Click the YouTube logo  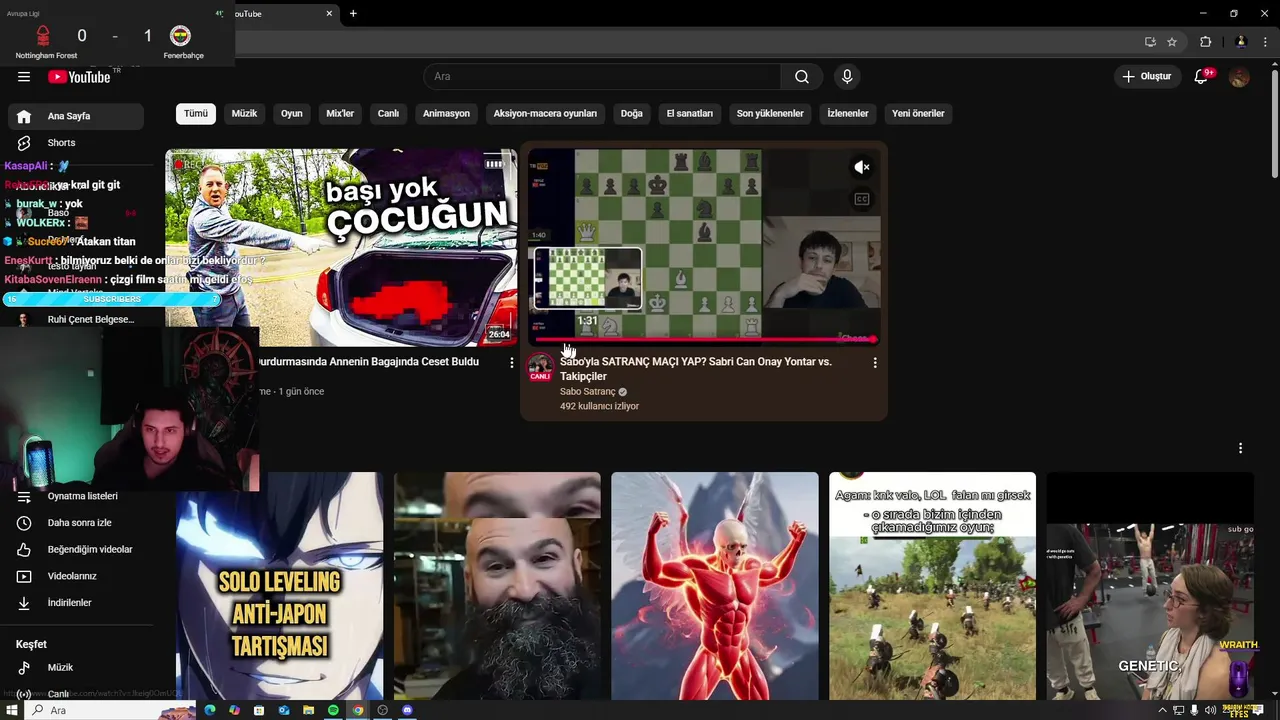80,77
